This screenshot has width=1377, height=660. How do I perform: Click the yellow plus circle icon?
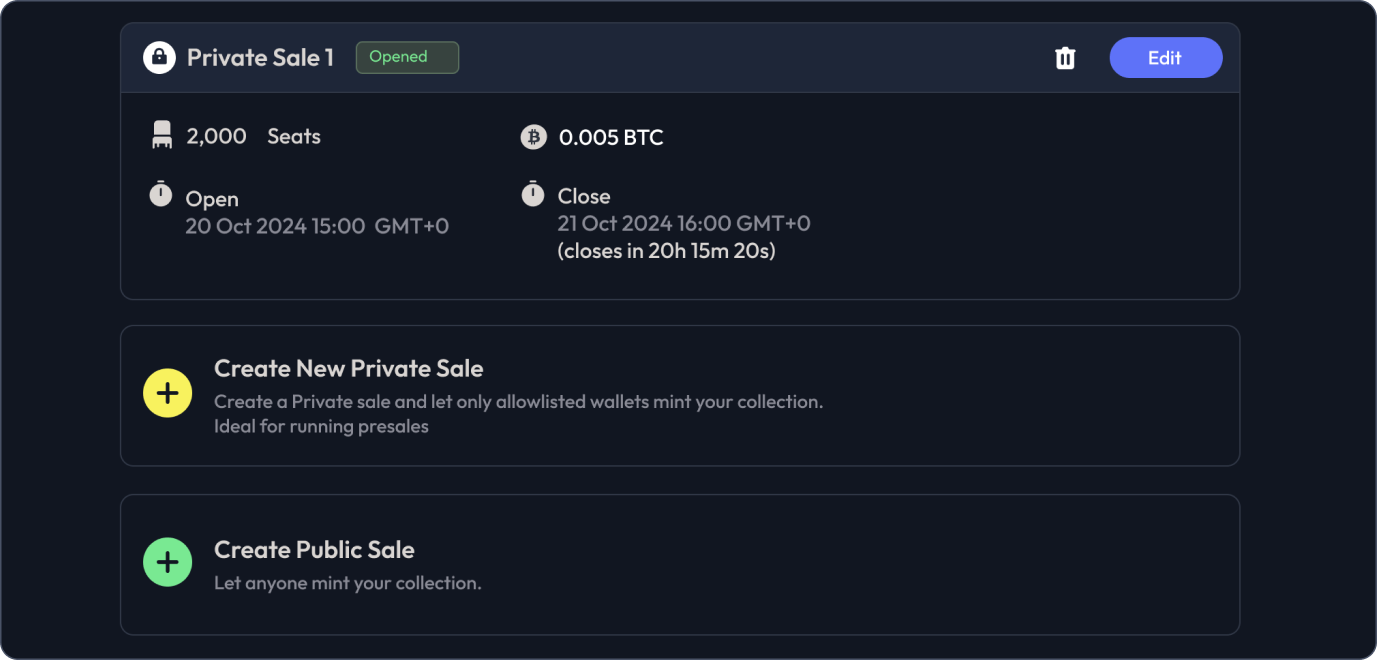[168, 393]
